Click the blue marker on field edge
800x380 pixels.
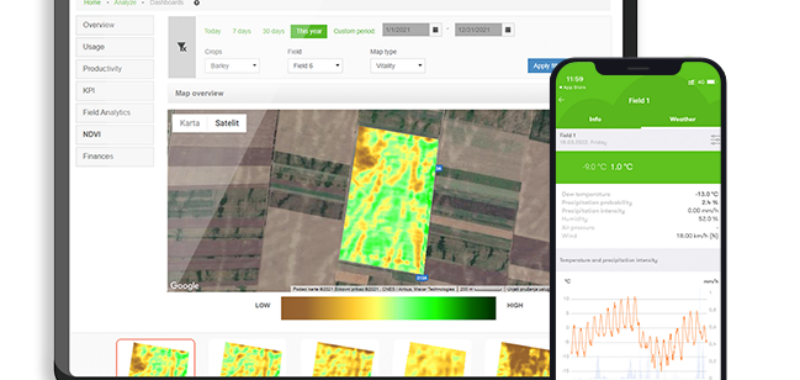439,168
